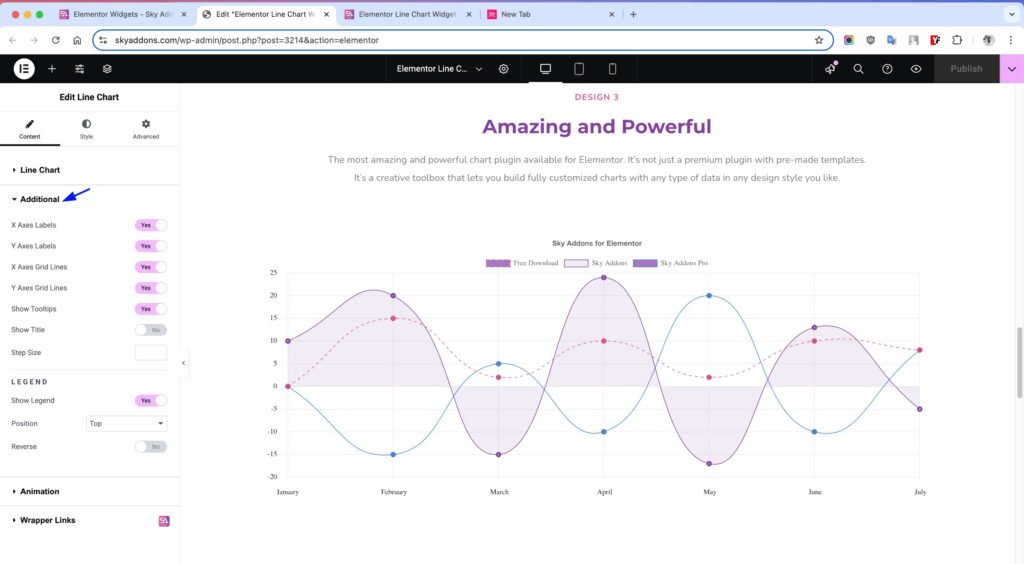The height and width of the screenshot is (564, 1024).
Task: Click the DESIGN 3 subheading text
Action: (596, 97)
